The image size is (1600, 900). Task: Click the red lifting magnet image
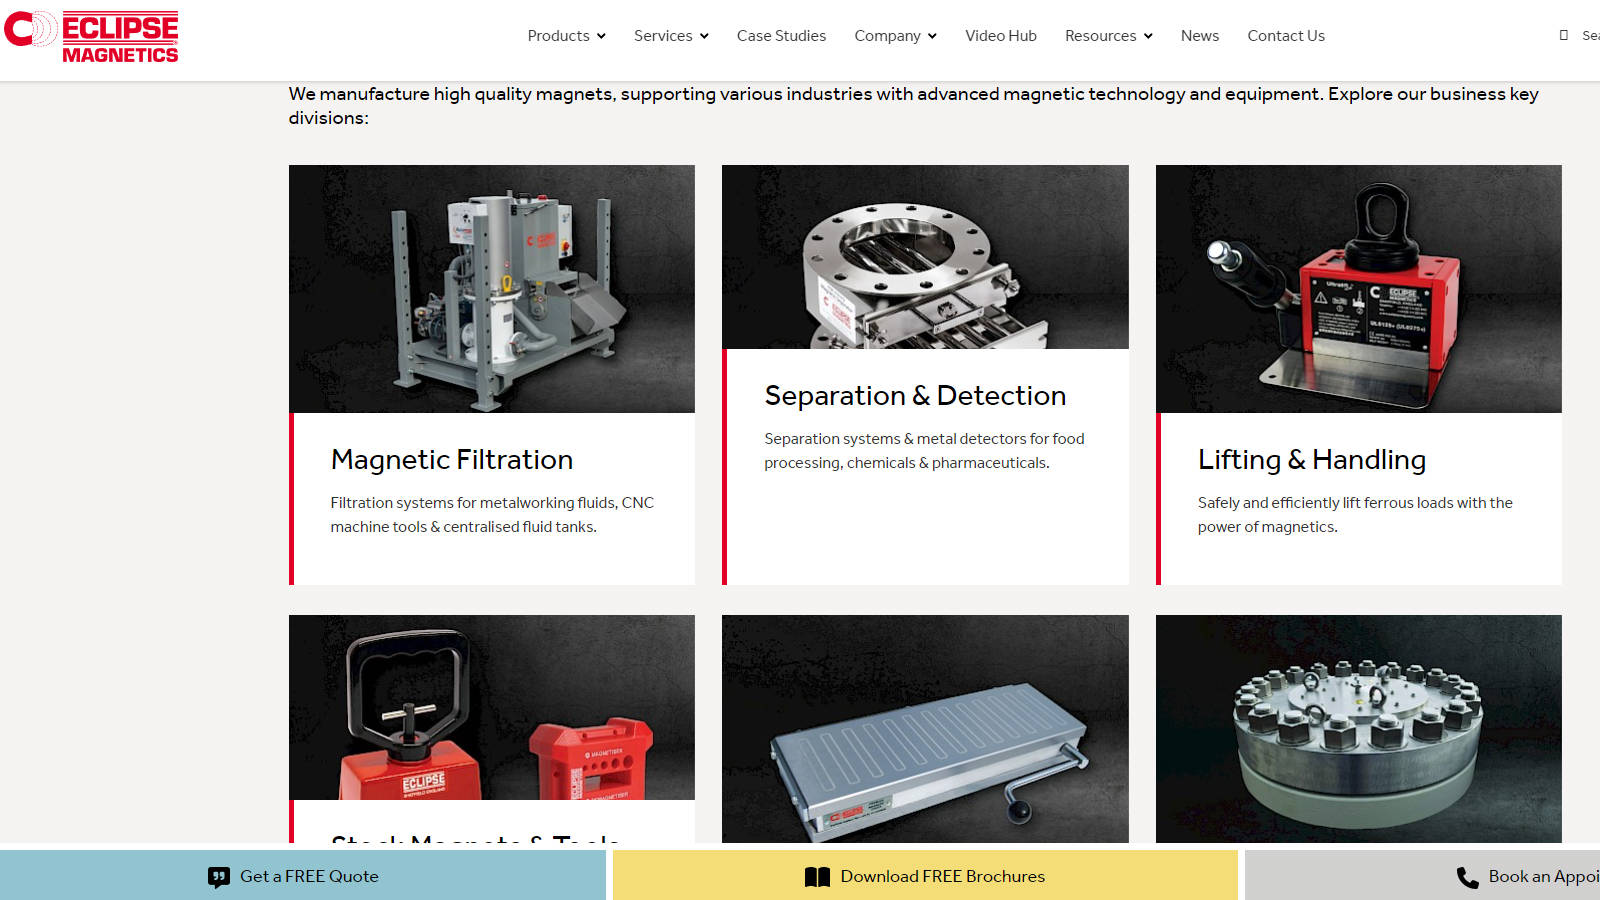tap(1358, 289)
